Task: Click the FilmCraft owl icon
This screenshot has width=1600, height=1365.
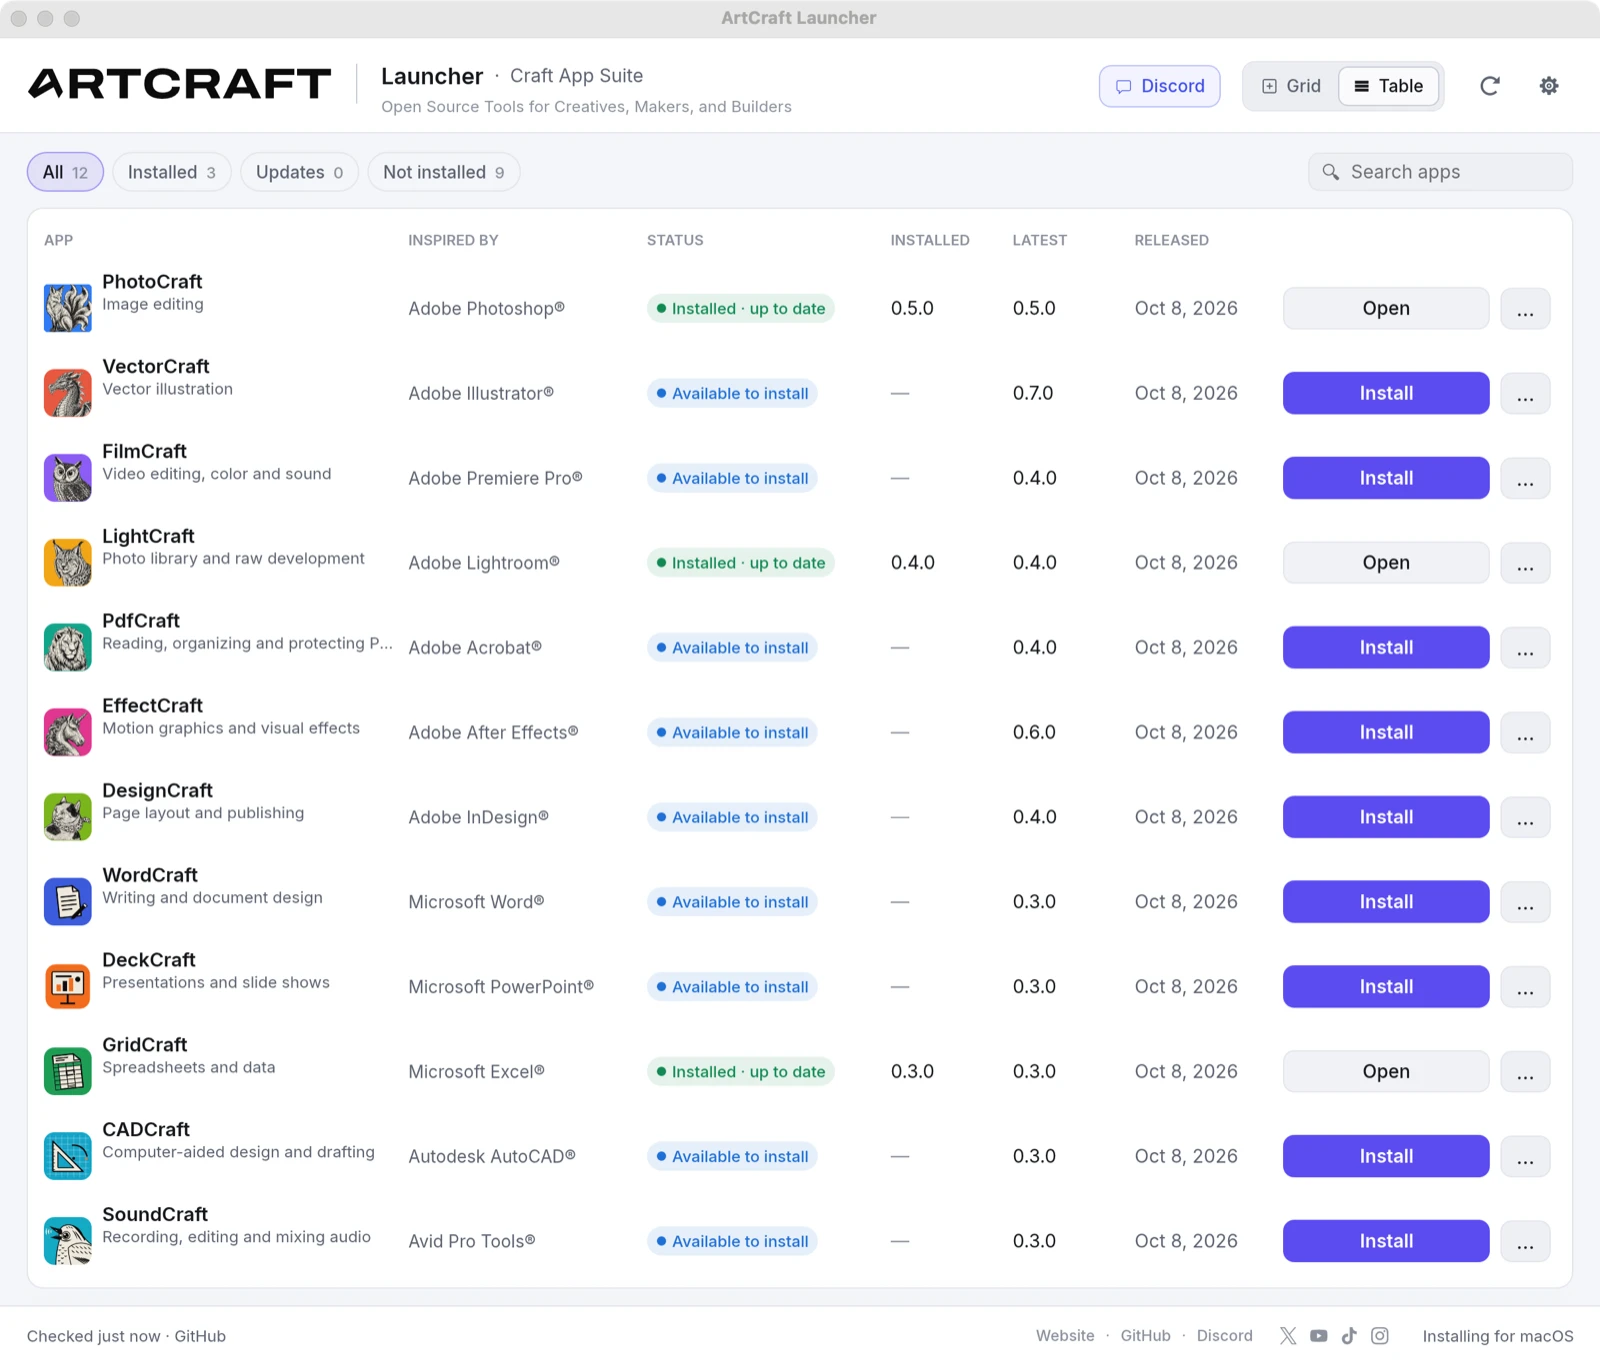Action: [x=68, y=478]
